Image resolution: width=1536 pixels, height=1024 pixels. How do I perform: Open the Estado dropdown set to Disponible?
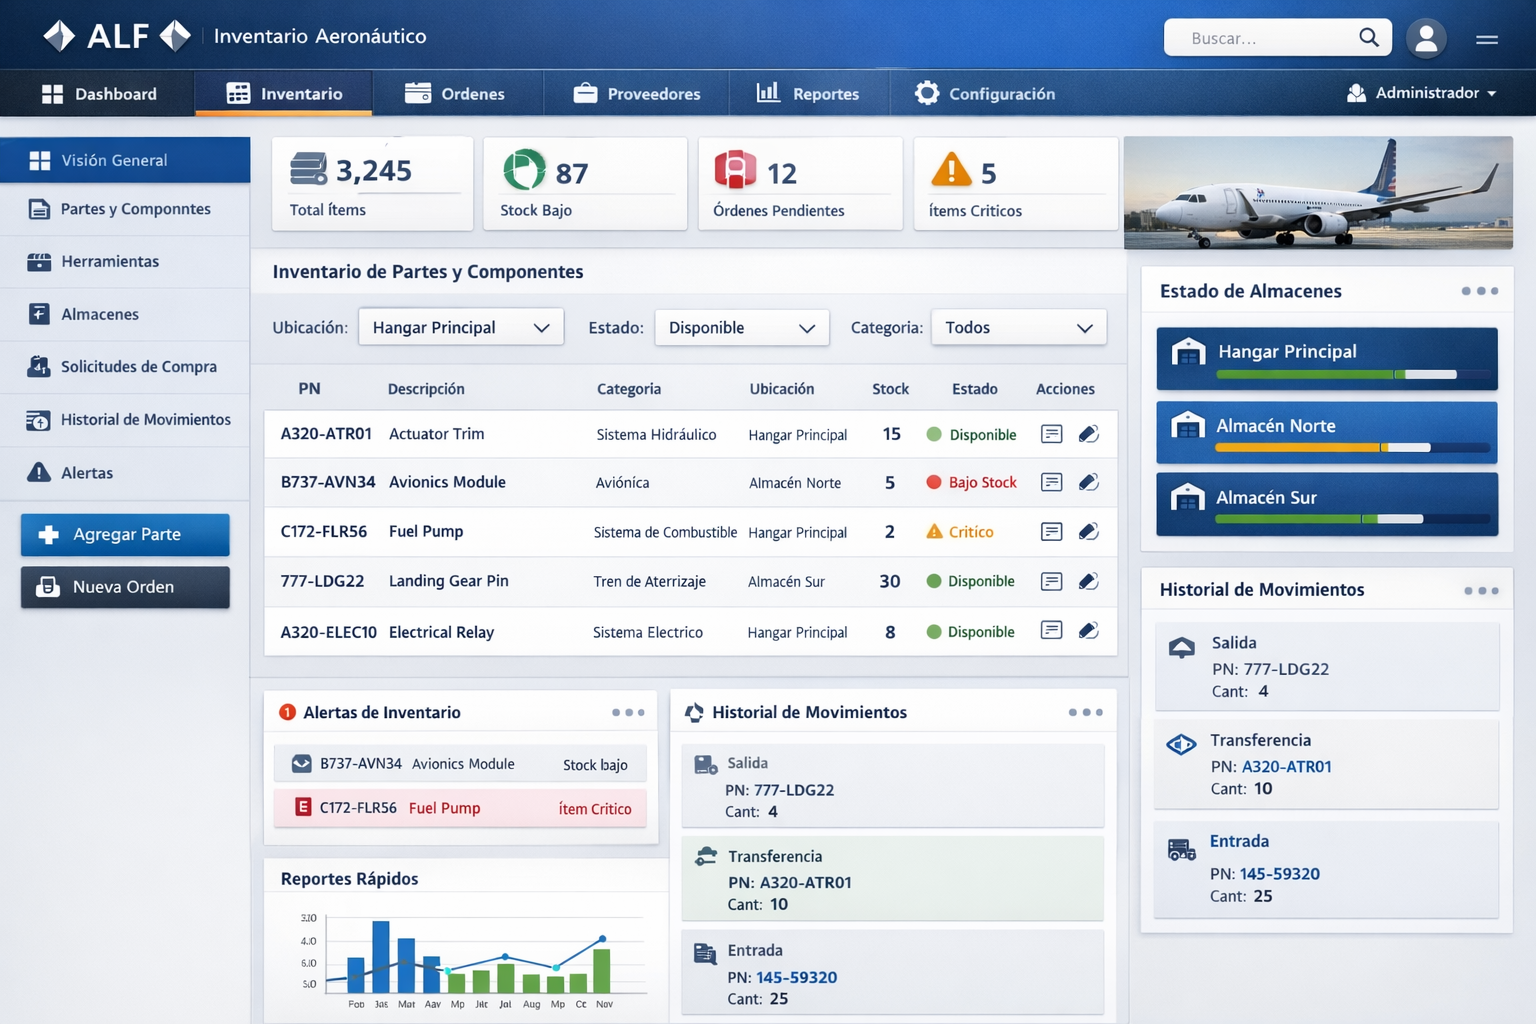[741, 327]
